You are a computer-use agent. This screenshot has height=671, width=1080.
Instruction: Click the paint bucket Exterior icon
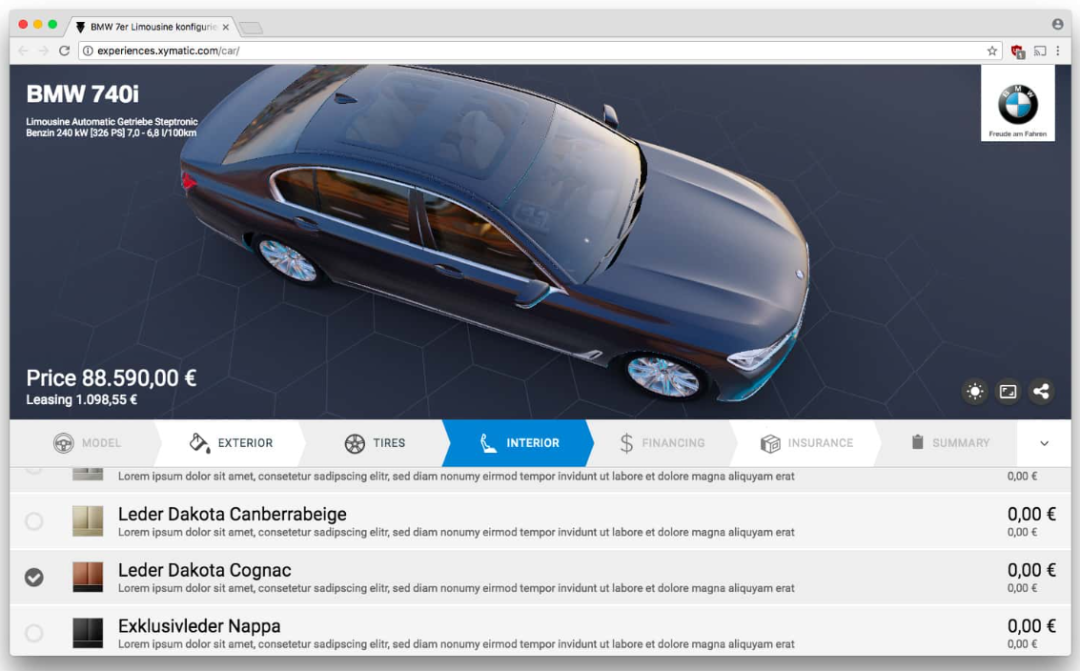coord(200,443)
